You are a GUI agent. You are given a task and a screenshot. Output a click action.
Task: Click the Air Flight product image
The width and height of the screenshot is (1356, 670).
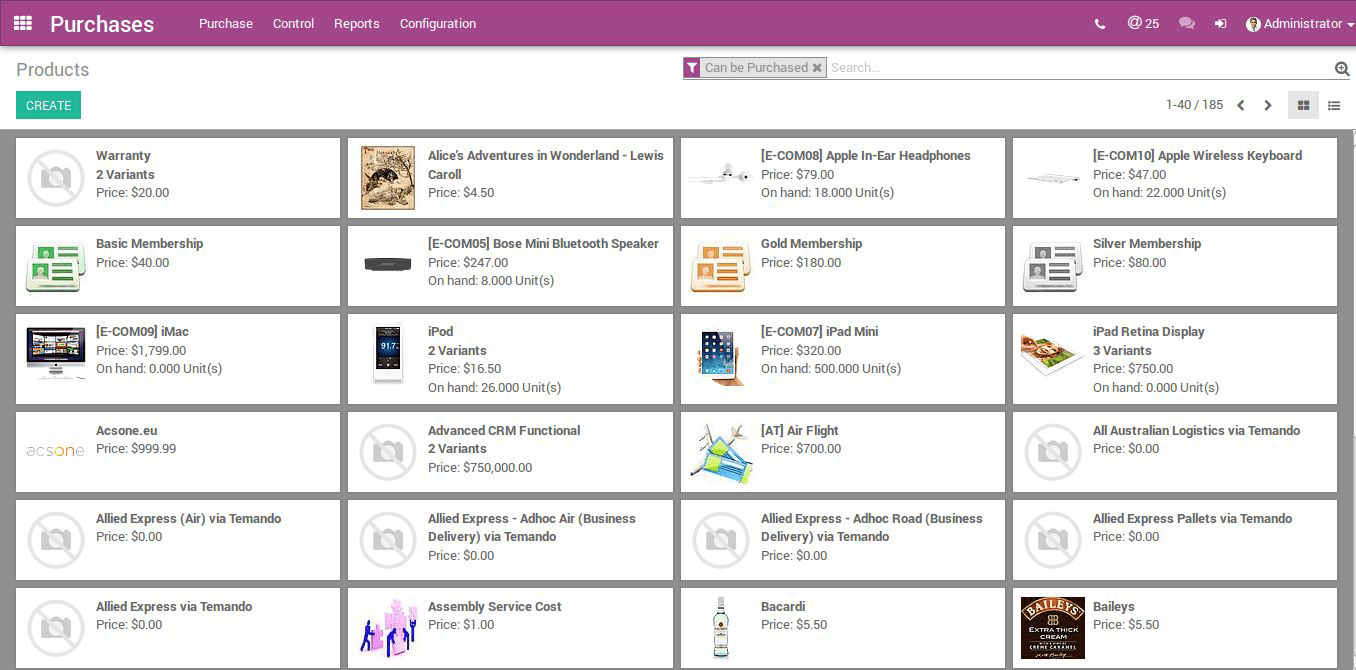click(720, 453)
